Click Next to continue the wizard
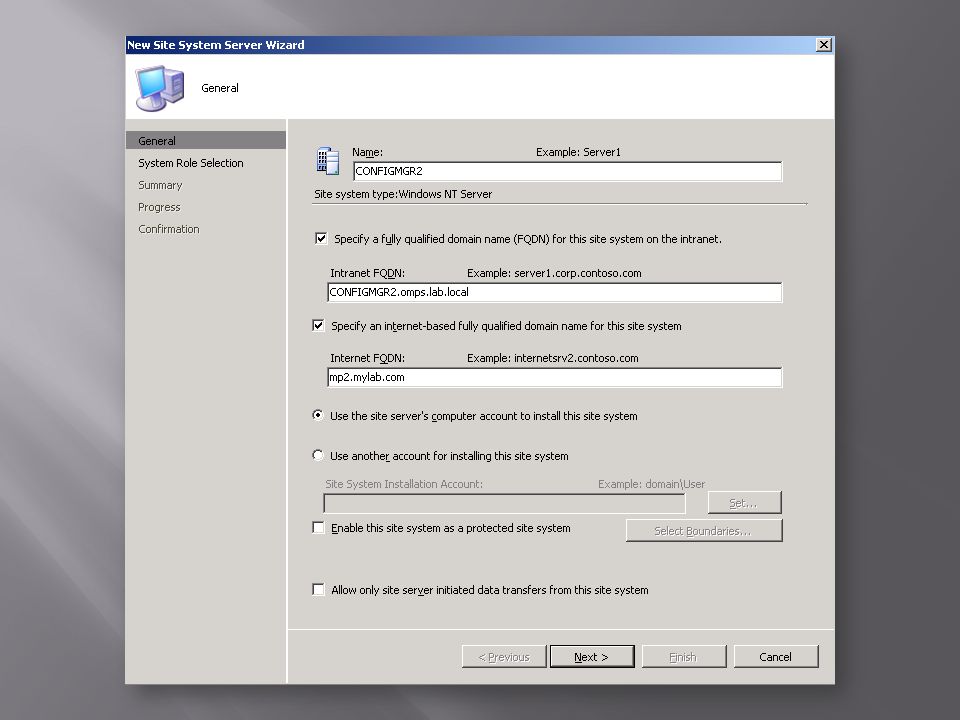This screenshot has height=720, width=960. (592, 656)
